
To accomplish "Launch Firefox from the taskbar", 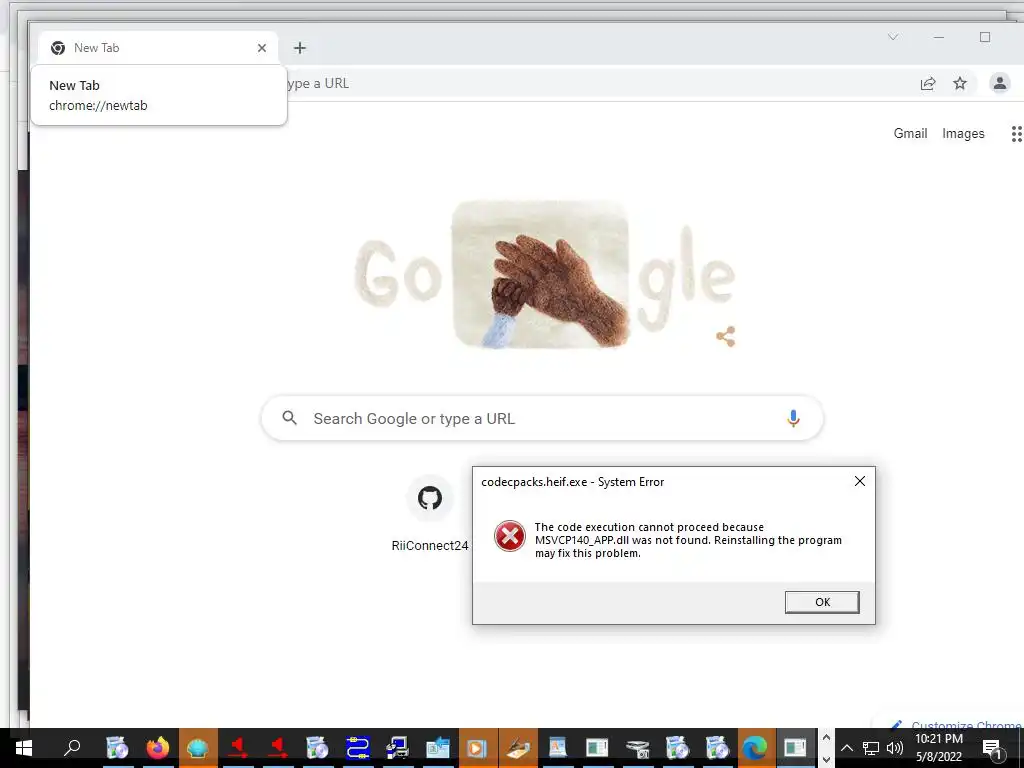I will coord(157,748).
